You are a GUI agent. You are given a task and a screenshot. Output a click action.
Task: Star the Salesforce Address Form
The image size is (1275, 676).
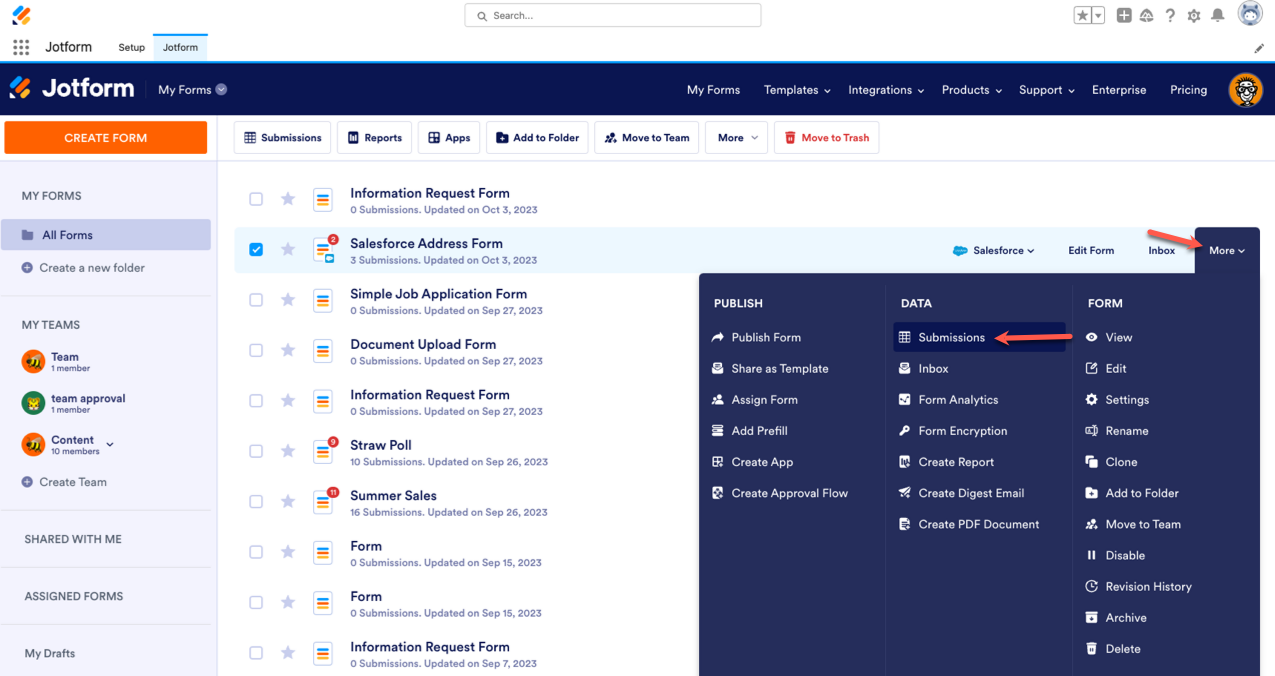click(x=288, y=249)
